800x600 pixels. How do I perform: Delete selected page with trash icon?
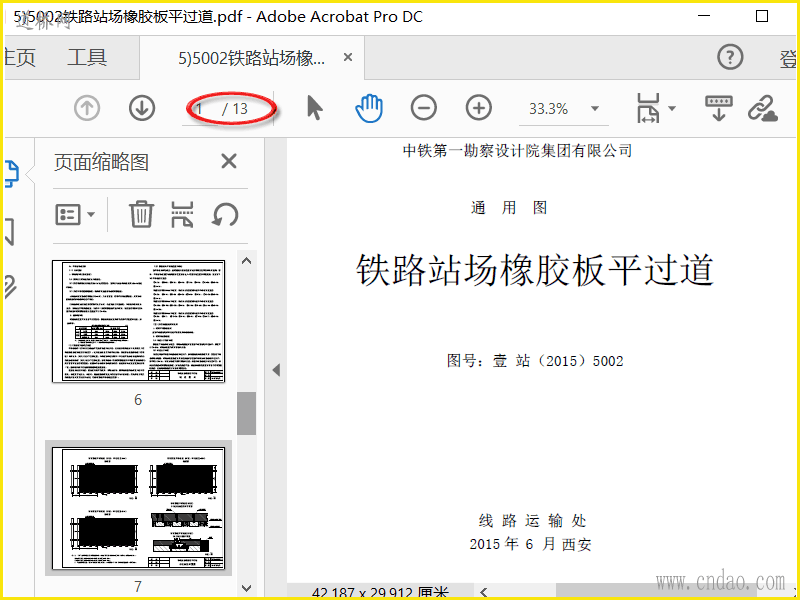141,214
